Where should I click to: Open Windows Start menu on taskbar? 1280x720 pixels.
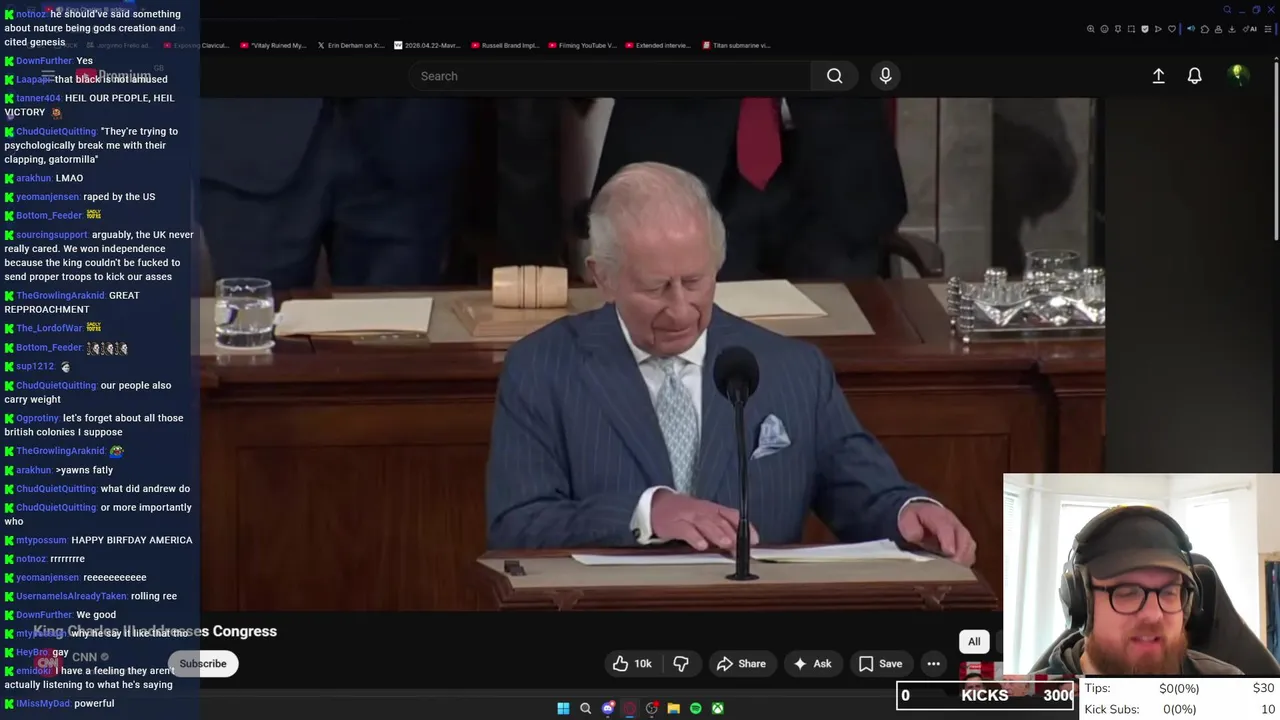pos(563,709)
